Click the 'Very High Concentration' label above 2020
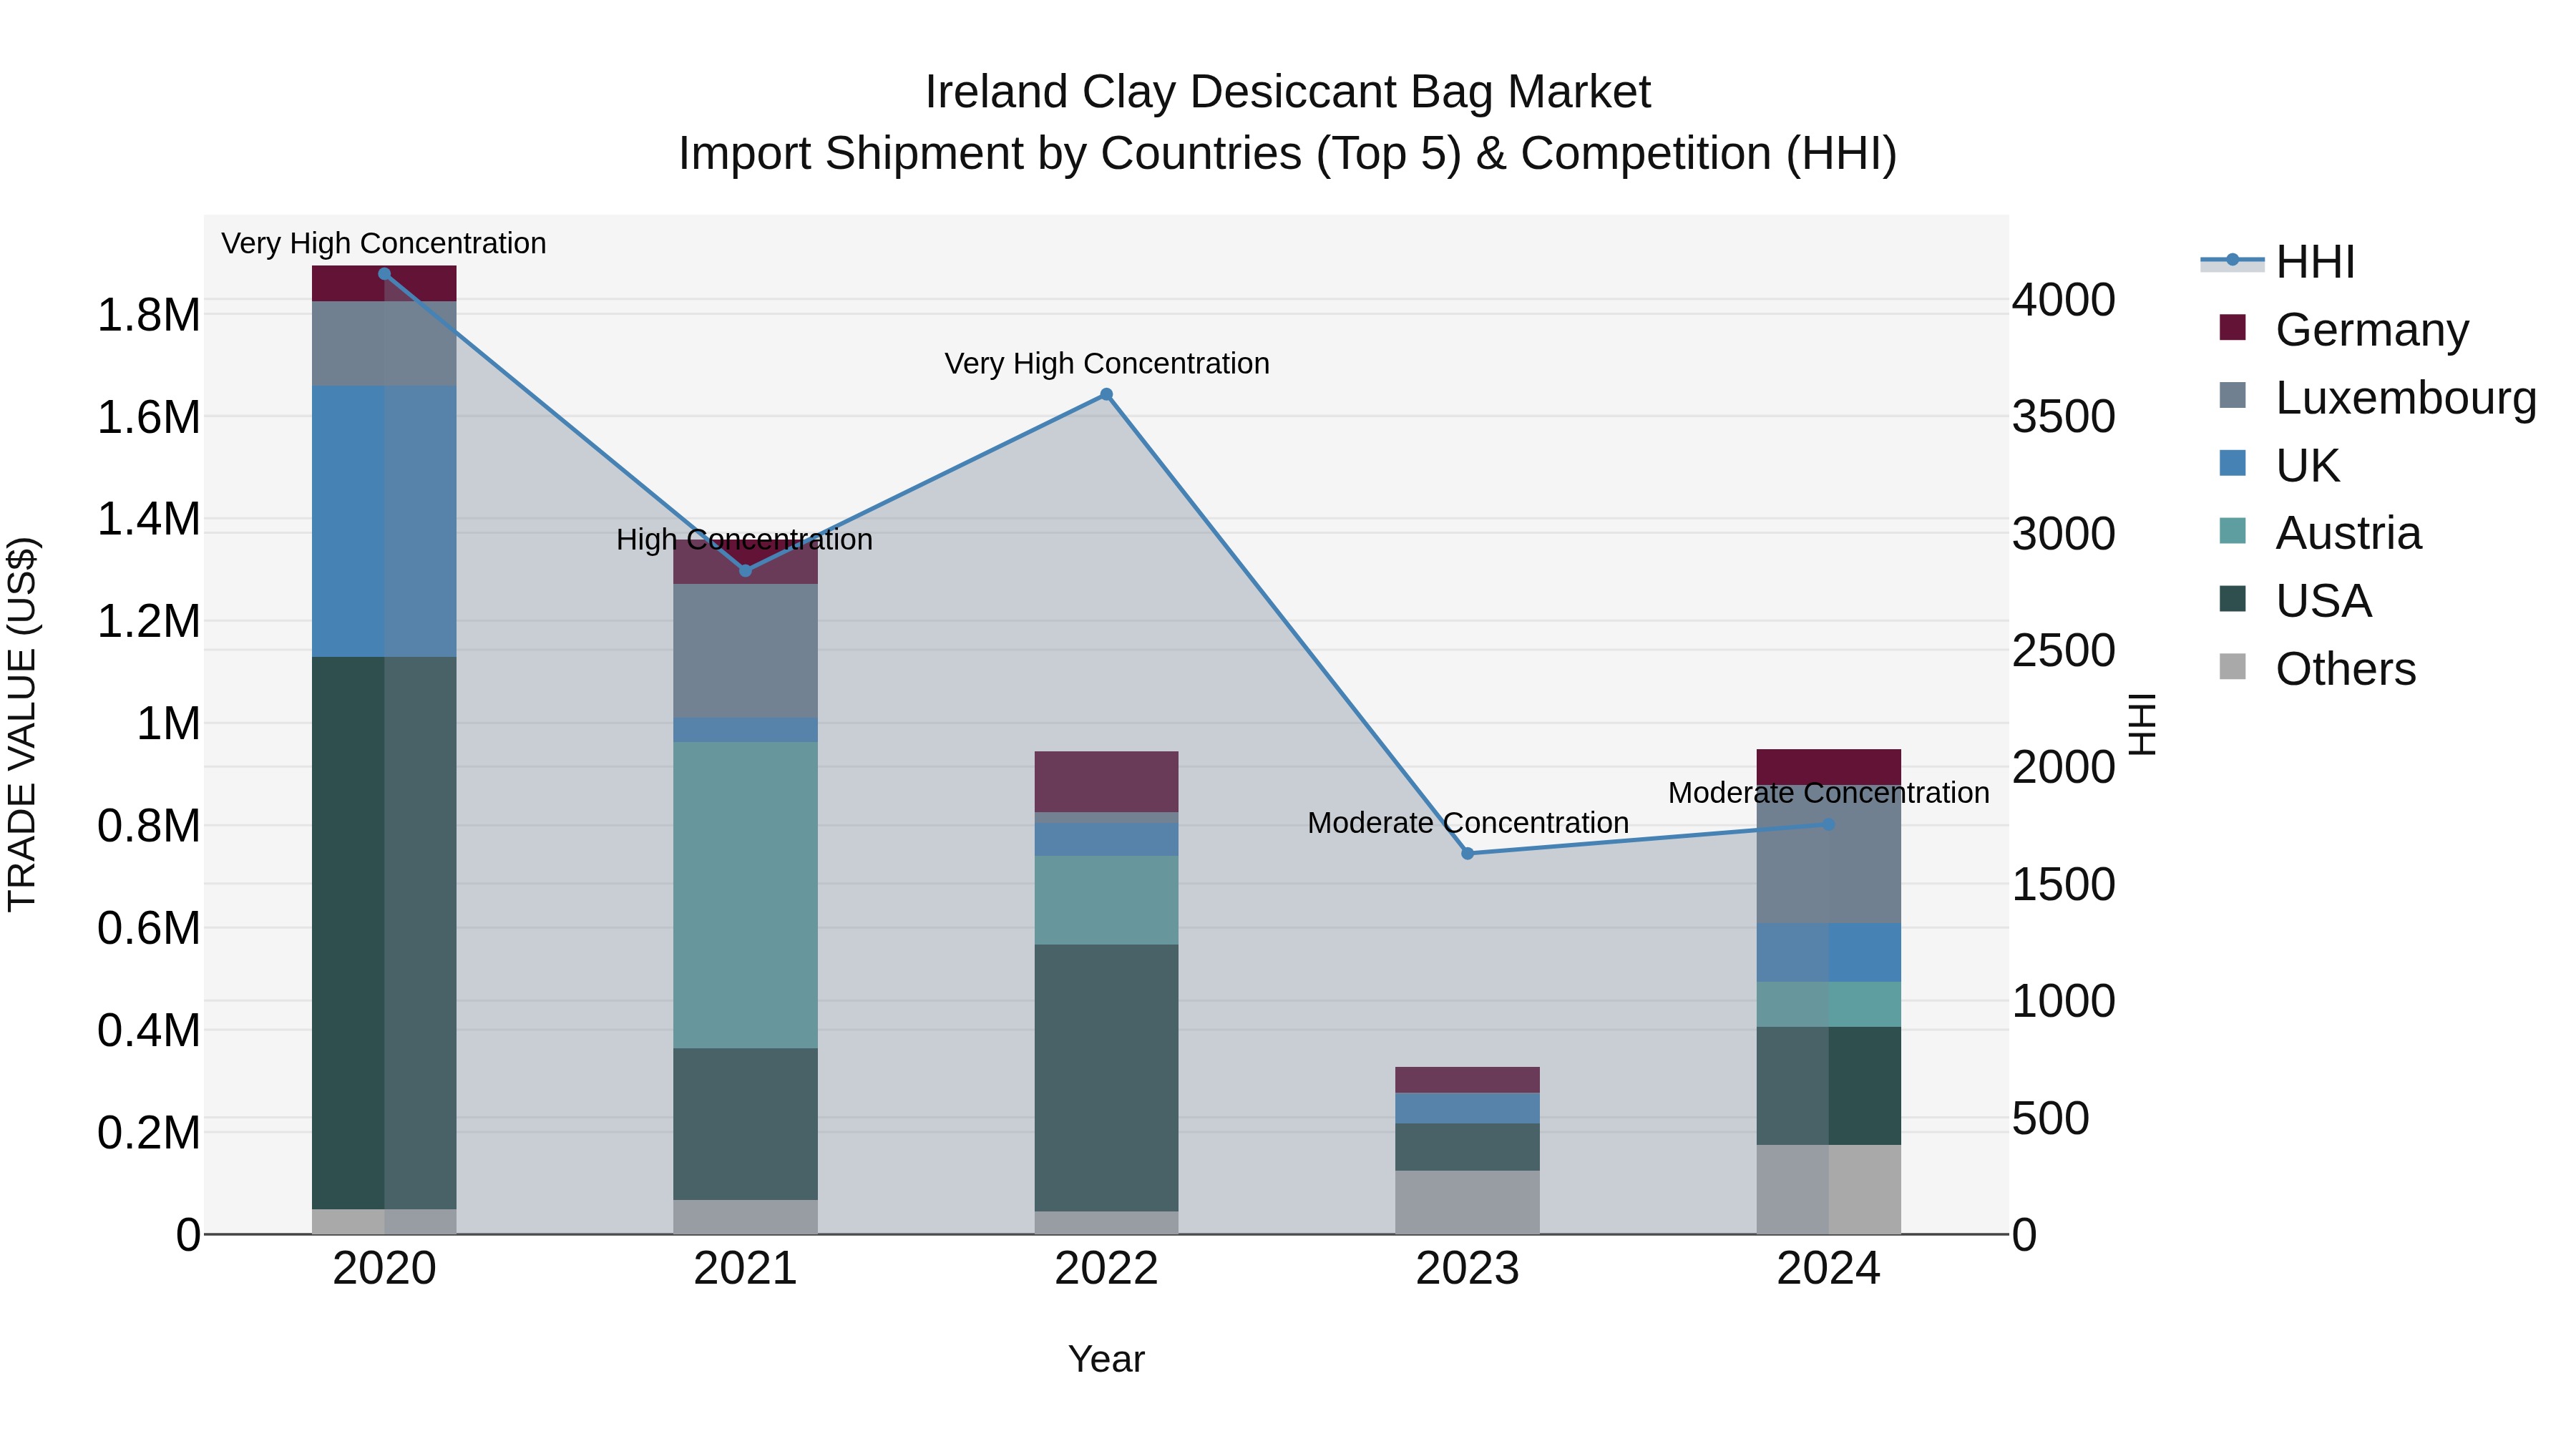Image resolution: width=2576 pixels, height=1449 pixels. tap(384, 244)
